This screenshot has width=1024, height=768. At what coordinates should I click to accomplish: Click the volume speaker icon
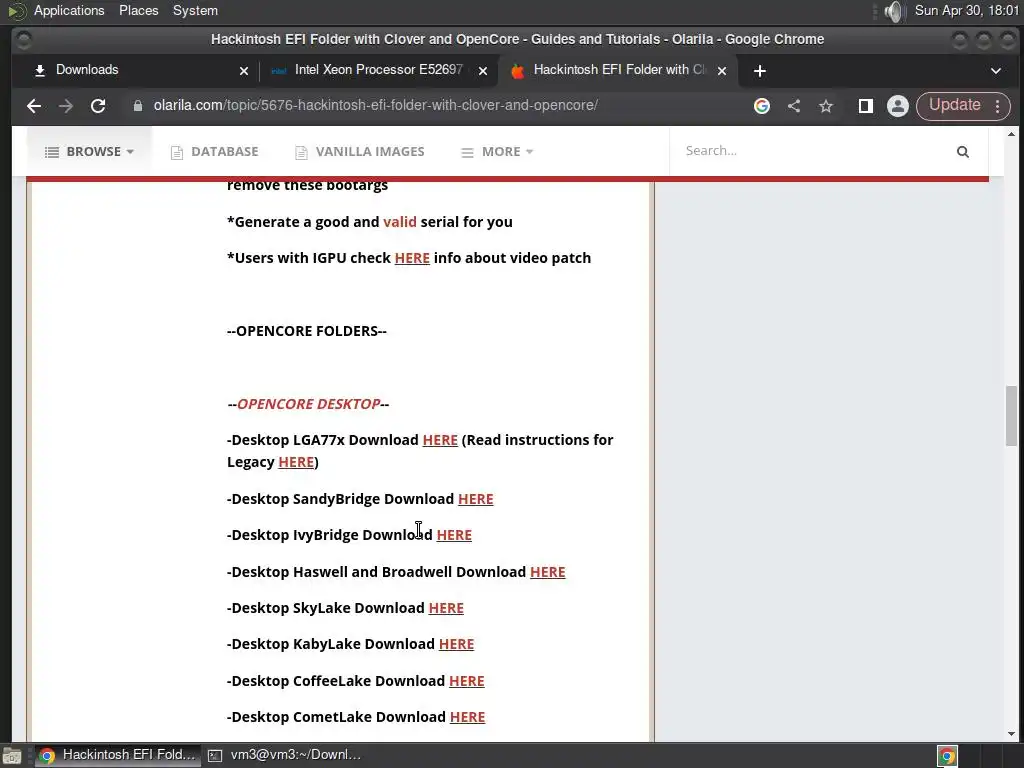[893, 11]
